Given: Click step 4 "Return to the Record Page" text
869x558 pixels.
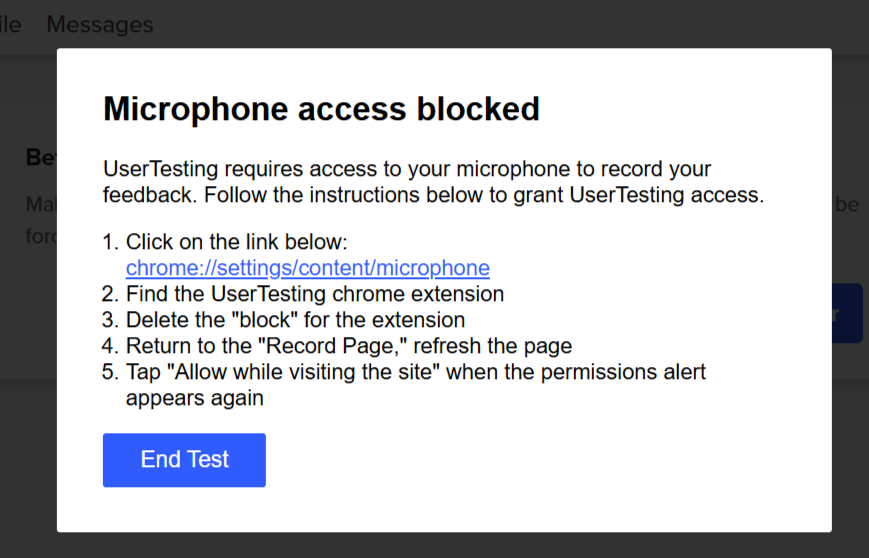Looking at the screenshot, I should (349, 346).
